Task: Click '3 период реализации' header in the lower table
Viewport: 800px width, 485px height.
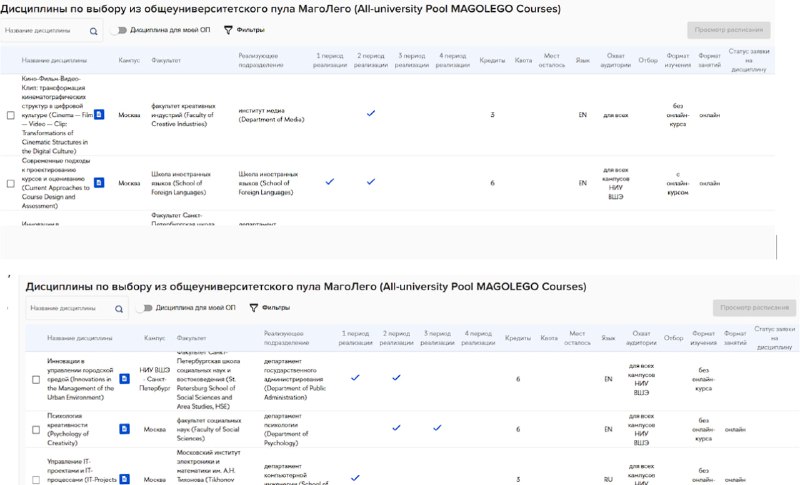Action: tap(437, 338)
